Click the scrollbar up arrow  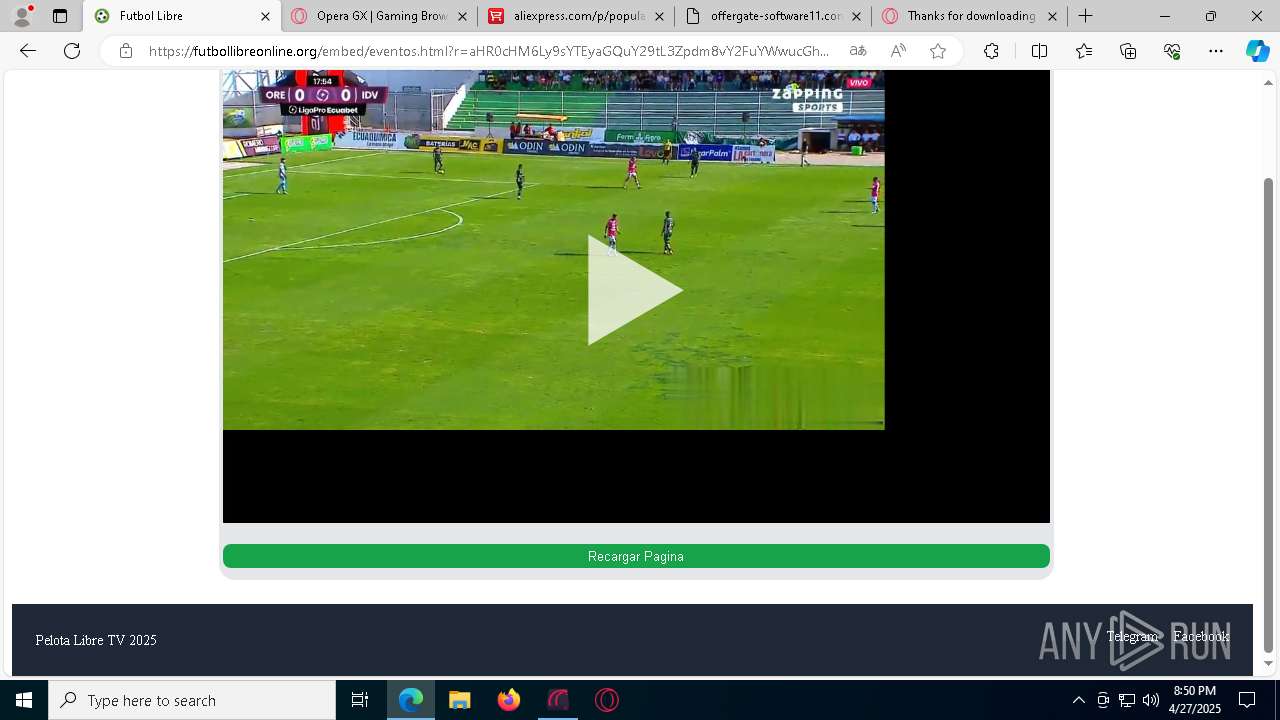(1269, 82)
